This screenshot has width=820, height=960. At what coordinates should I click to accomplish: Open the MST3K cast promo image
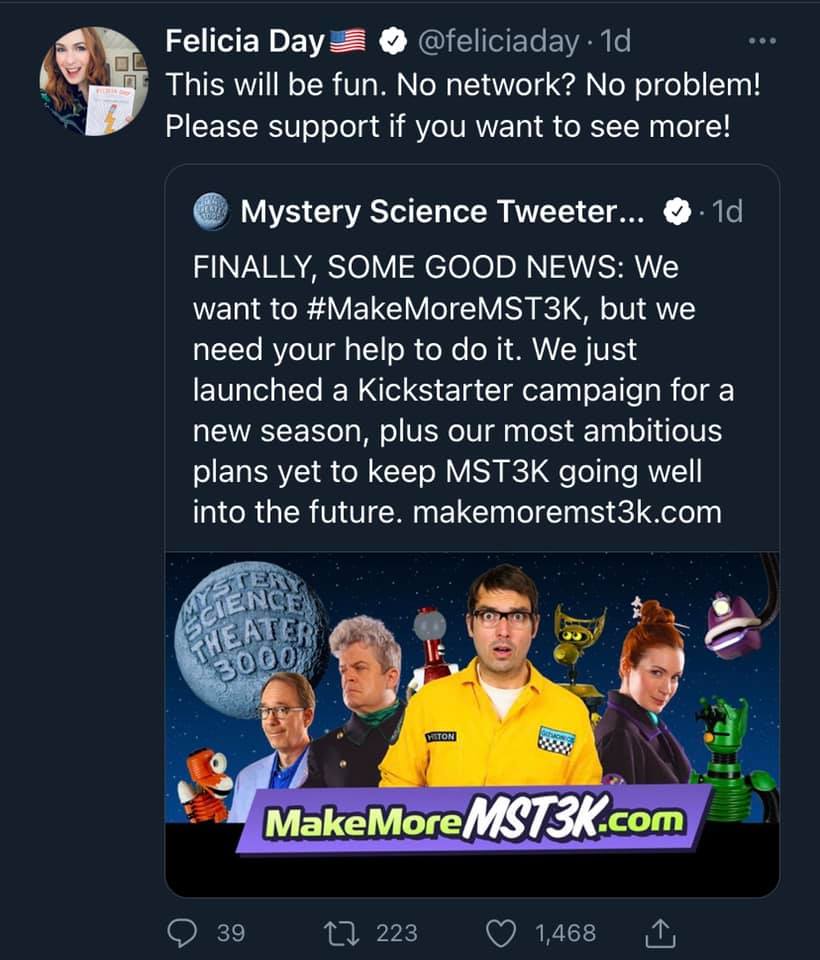tap(472, 700)
